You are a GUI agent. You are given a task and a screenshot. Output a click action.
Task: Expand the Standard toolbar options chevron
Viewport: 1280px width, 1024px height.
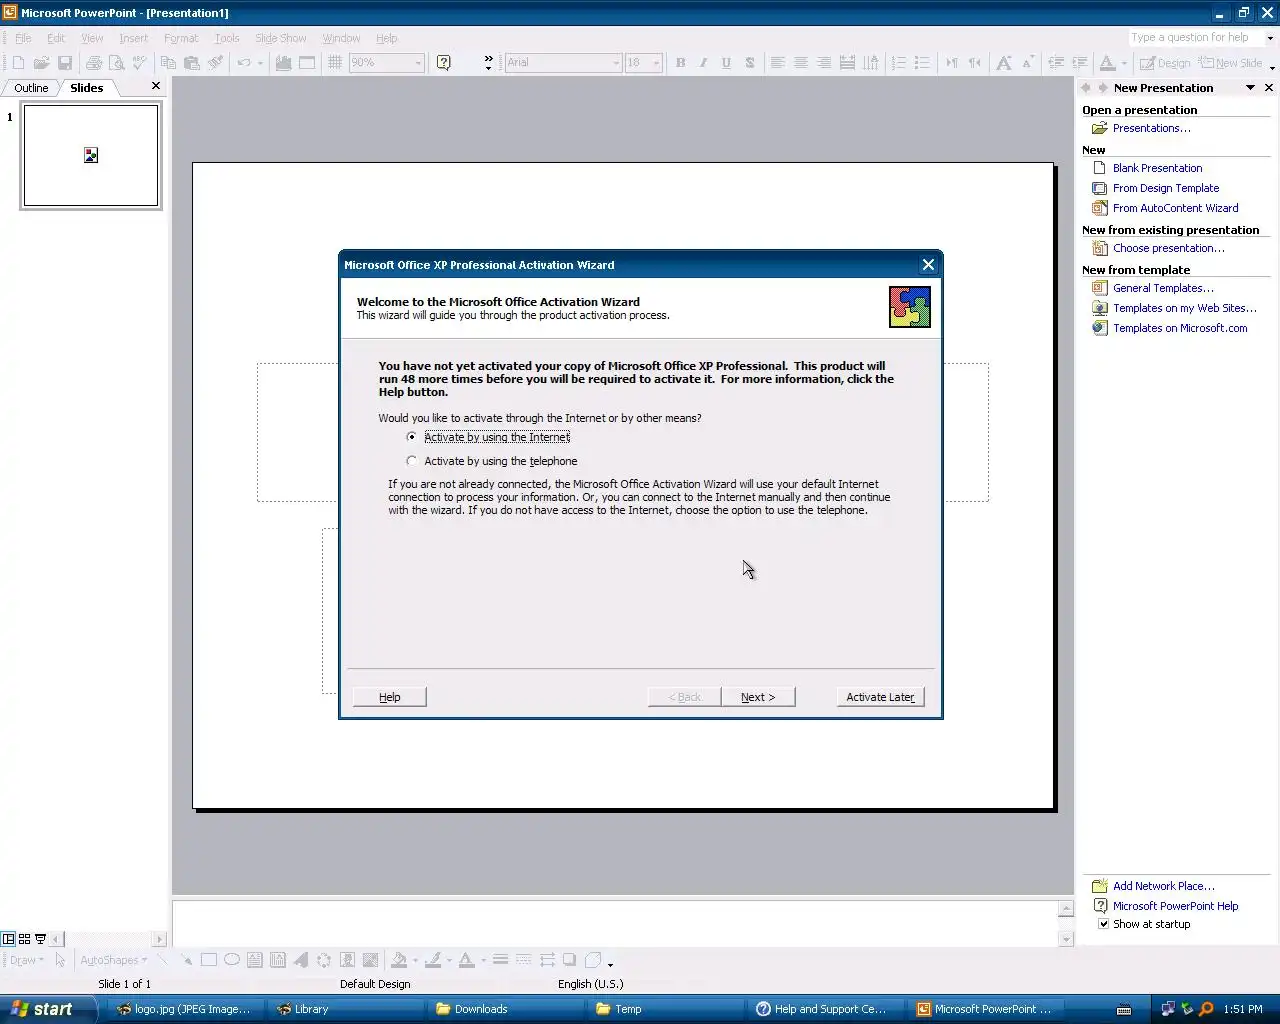pyautogui.click(x=489, y=63)
